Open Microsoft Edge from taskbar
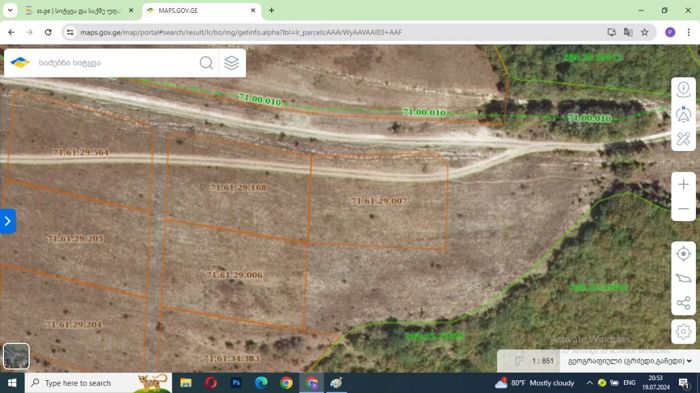The image size is (700, 393). tap(261, 383)
